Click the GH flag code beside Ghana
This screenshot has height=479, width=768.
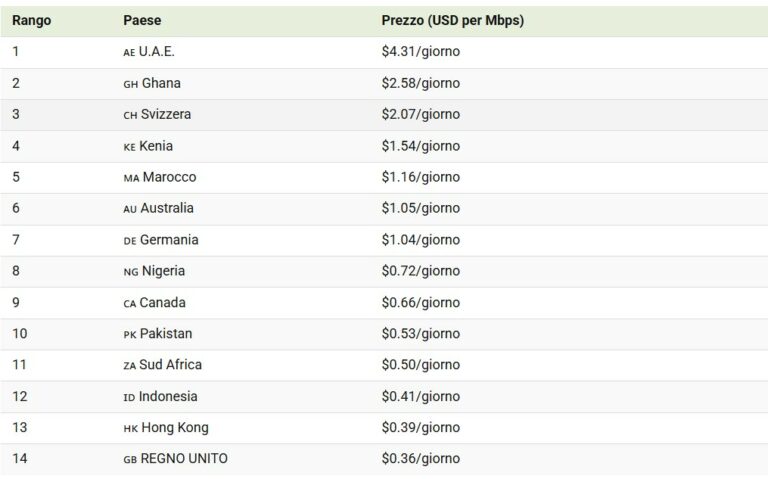tap(130, 84)
